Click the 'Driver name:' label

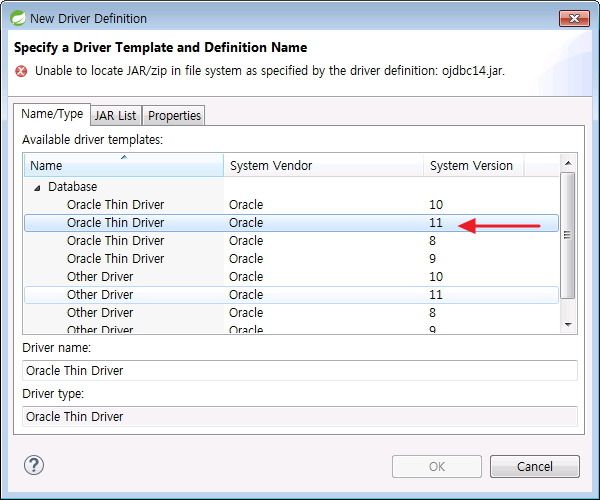(x=56, y=347)
